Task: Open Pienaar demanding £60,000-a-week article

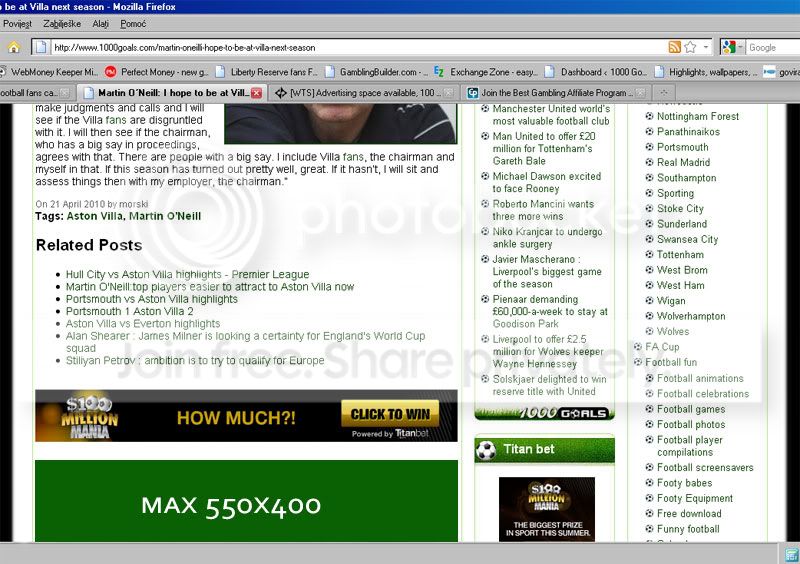Action: tap(550, 311)
